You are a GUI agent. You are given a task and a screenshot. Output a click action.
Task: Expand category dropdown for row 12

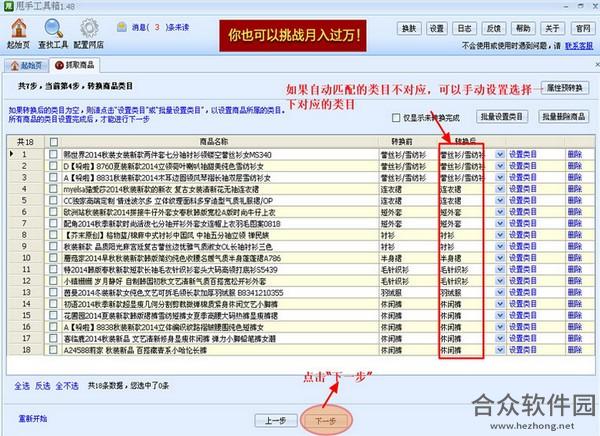[x=499, y=281]
